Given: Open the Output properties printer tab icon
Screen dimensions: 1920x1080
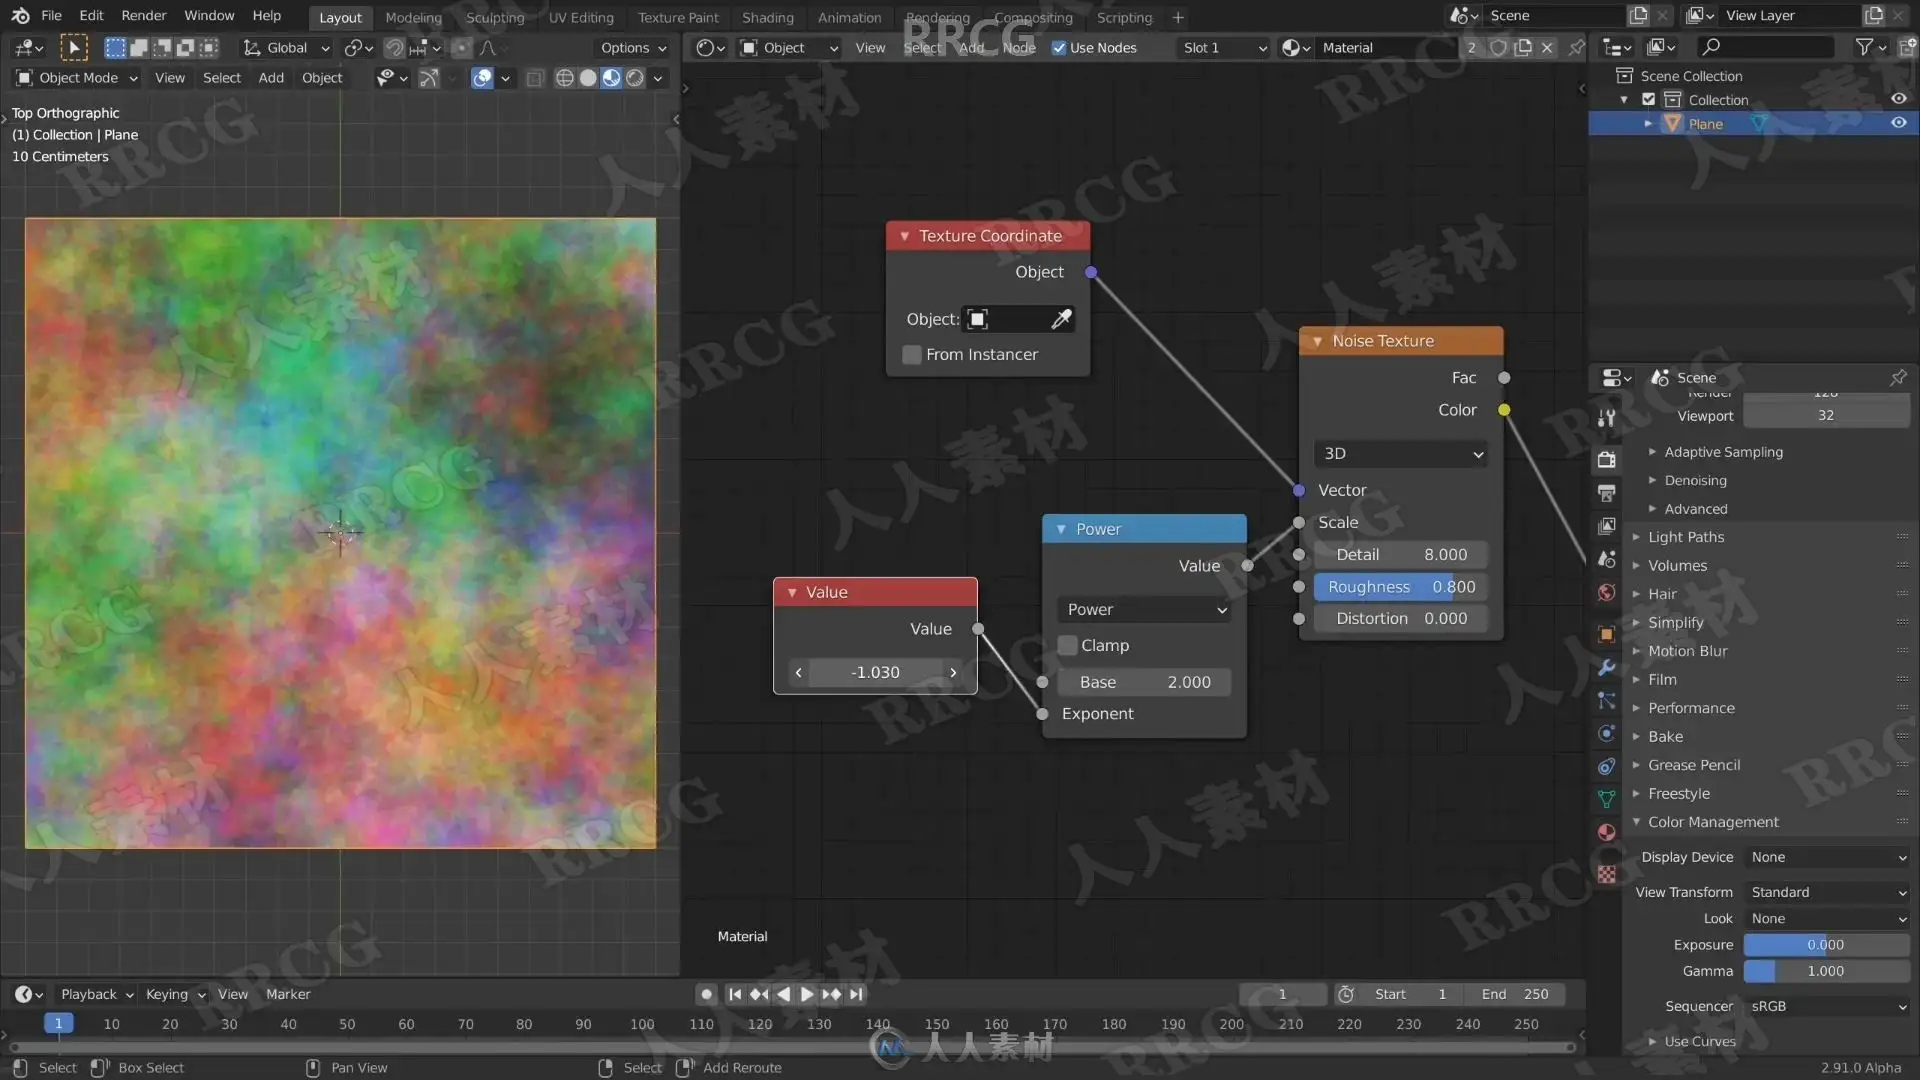Looking at the screenshot, I should (1607, 493).
